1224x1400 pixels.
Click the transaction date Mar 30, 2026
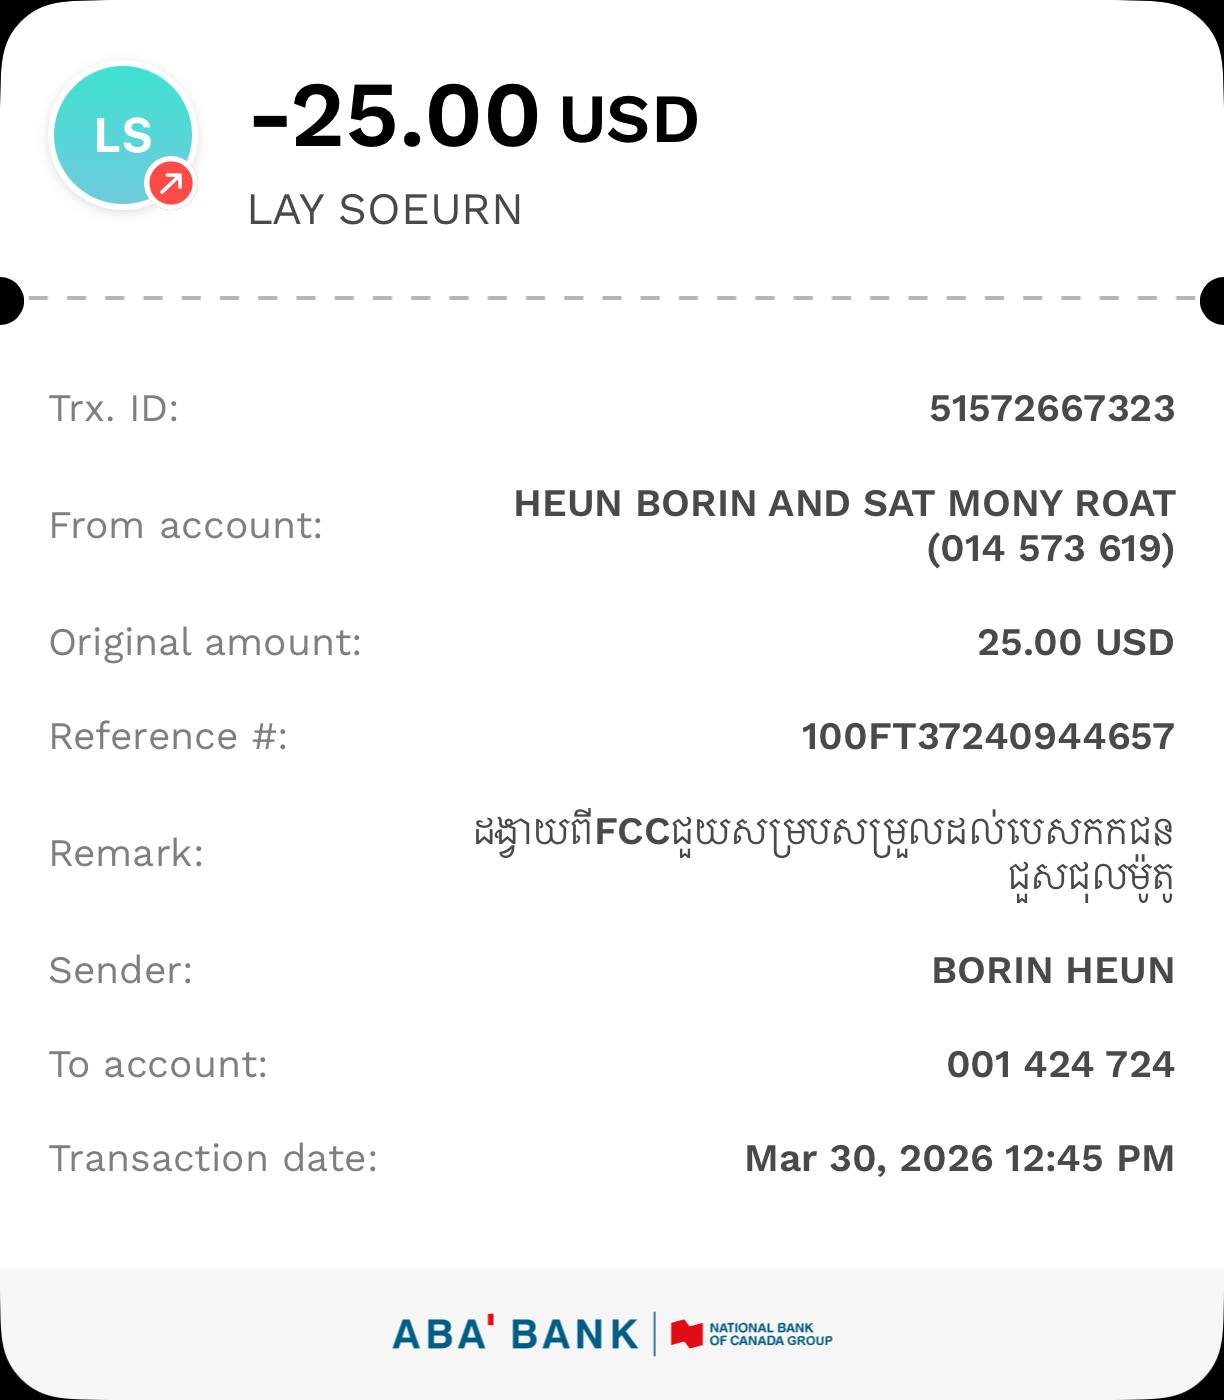coord(959,1158)
